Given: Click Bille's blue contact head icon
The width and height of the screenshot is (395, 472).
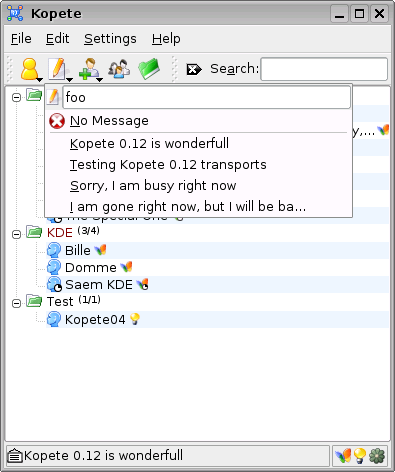Looking at the screenshot, I should [54, 250].
